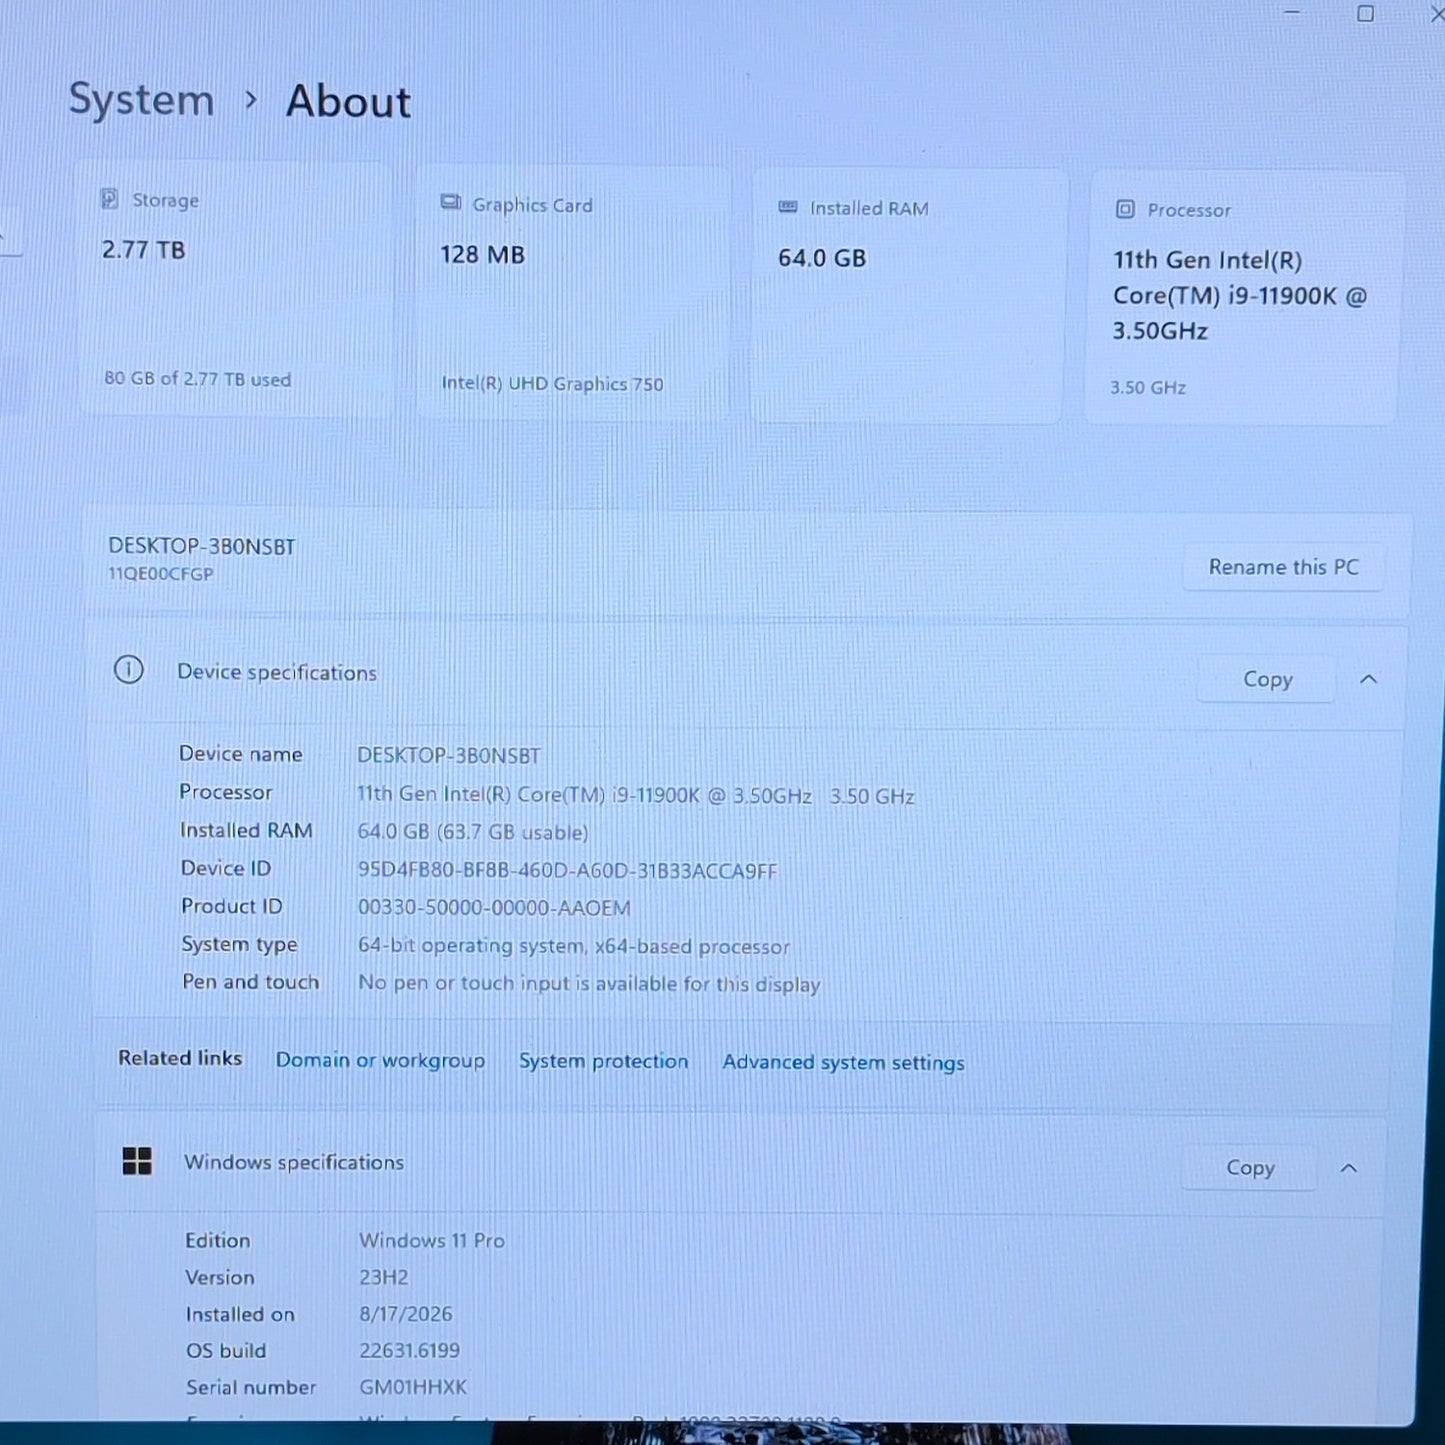Image resolution: width=1445 pixels, height=1445 pixels.
Task: Click the Windows specifications heading
Action: coord(294,1162)
